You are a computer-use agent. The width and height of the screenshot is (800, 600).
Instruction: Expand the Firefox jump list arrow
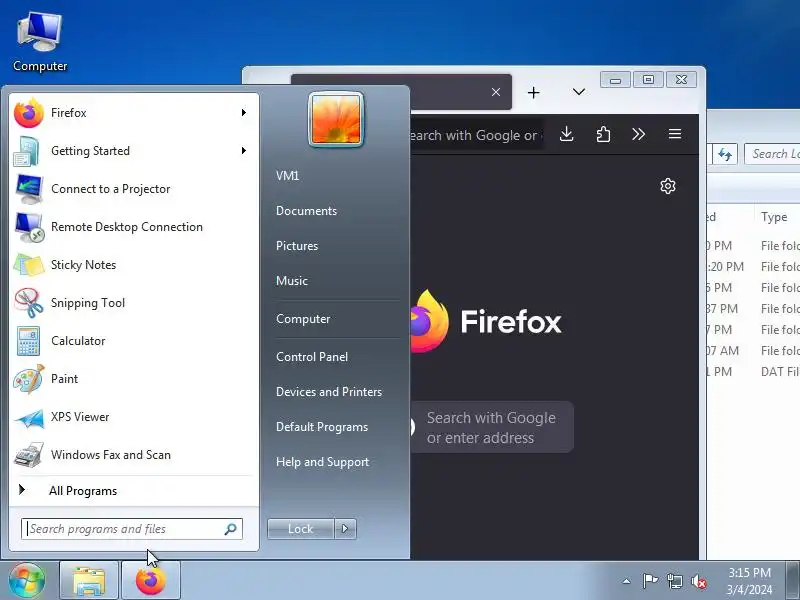pyautogui.click(x=244, y=113)
